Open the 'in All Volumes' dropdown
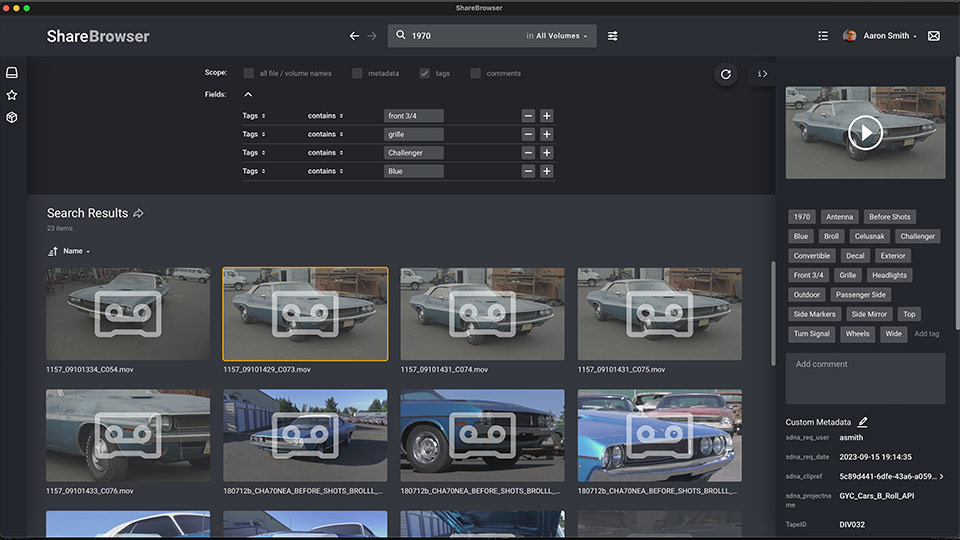The width and height of the screenshot is (960, 540). point(557,36)
